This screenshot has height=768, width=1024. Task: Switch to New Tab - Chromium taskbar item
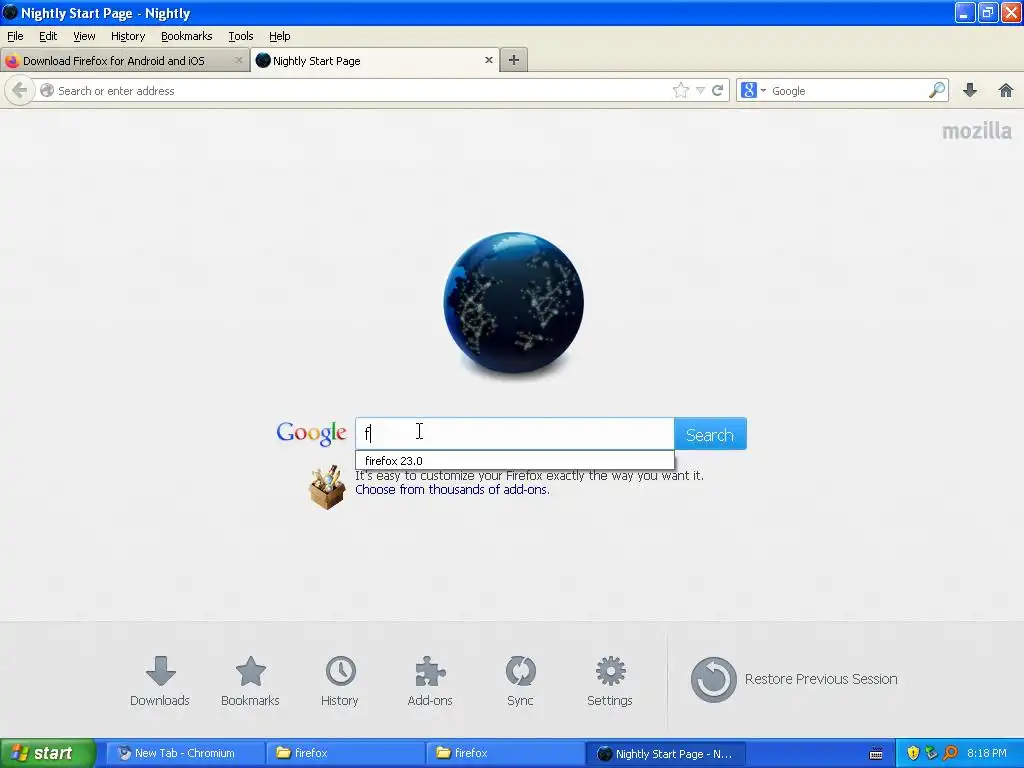pyautogui.click(x=185, y=753)
